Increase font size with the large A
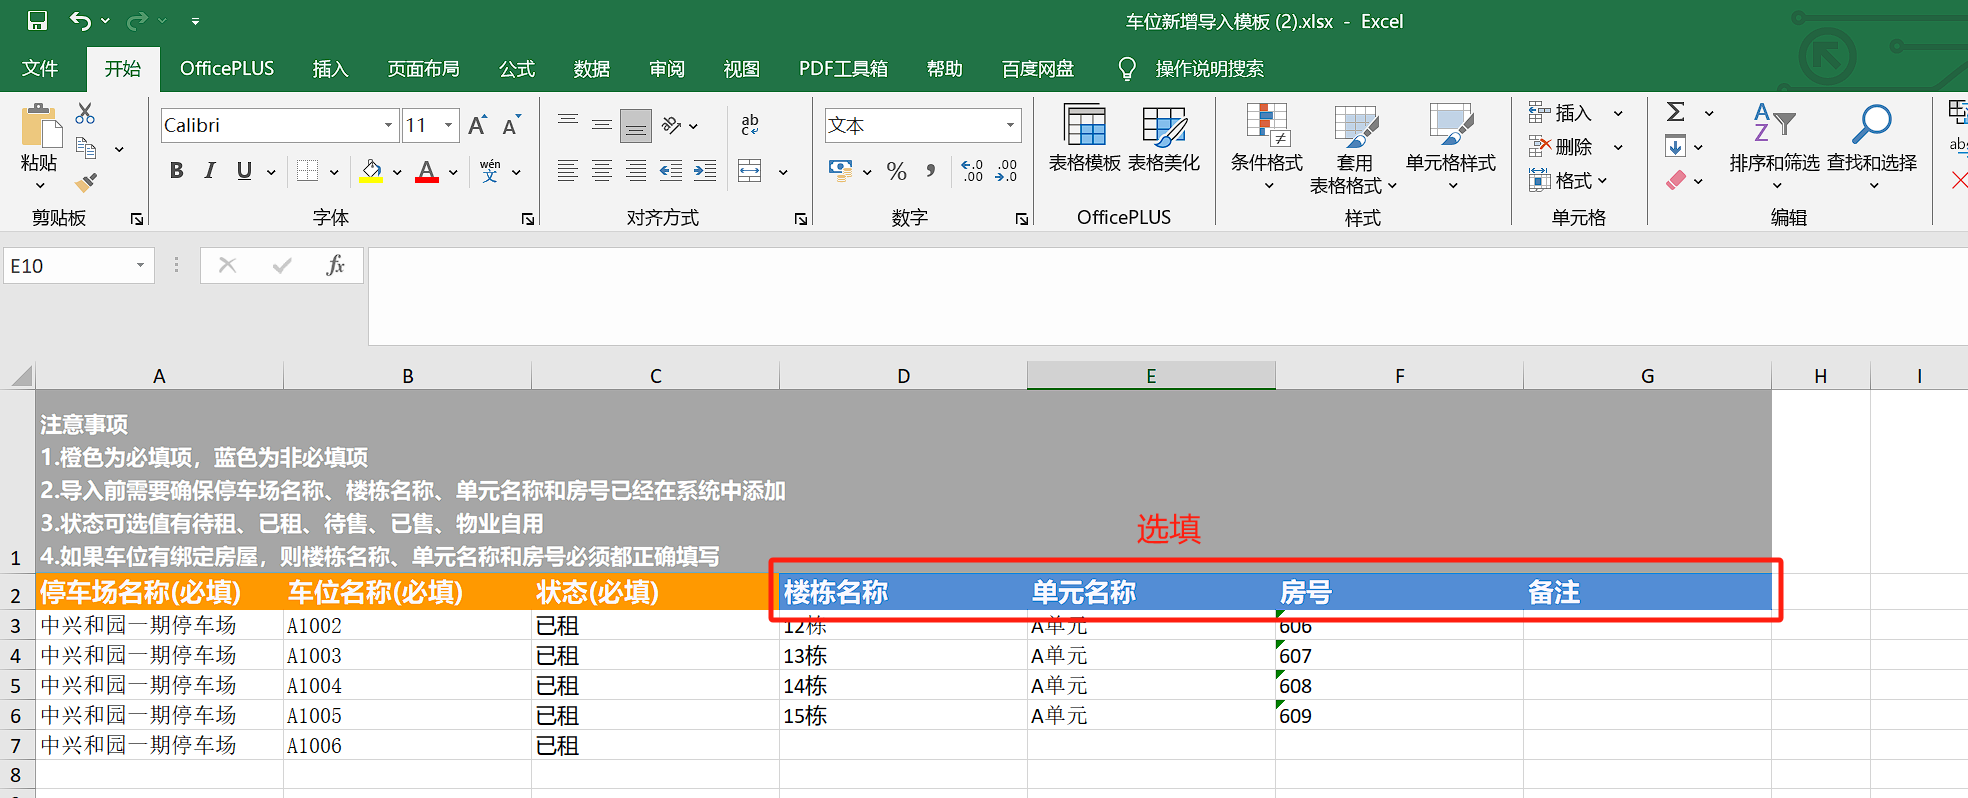The width and height of the screenshot is (1968, 798). click(x=478, y=125)
